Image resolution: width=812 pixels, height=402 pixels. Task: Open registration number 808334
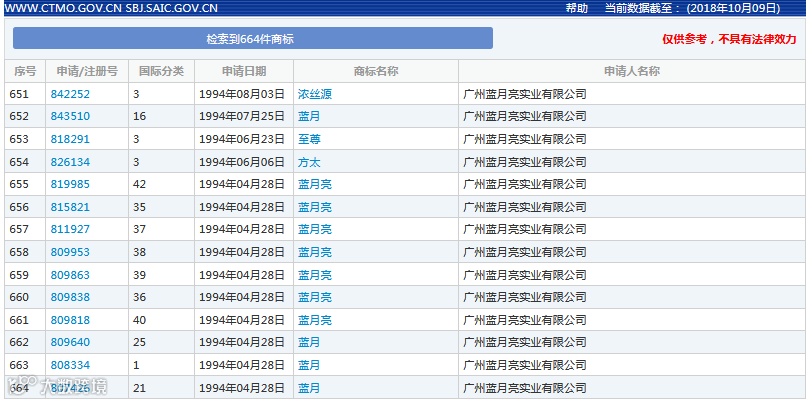click(70, 365)
